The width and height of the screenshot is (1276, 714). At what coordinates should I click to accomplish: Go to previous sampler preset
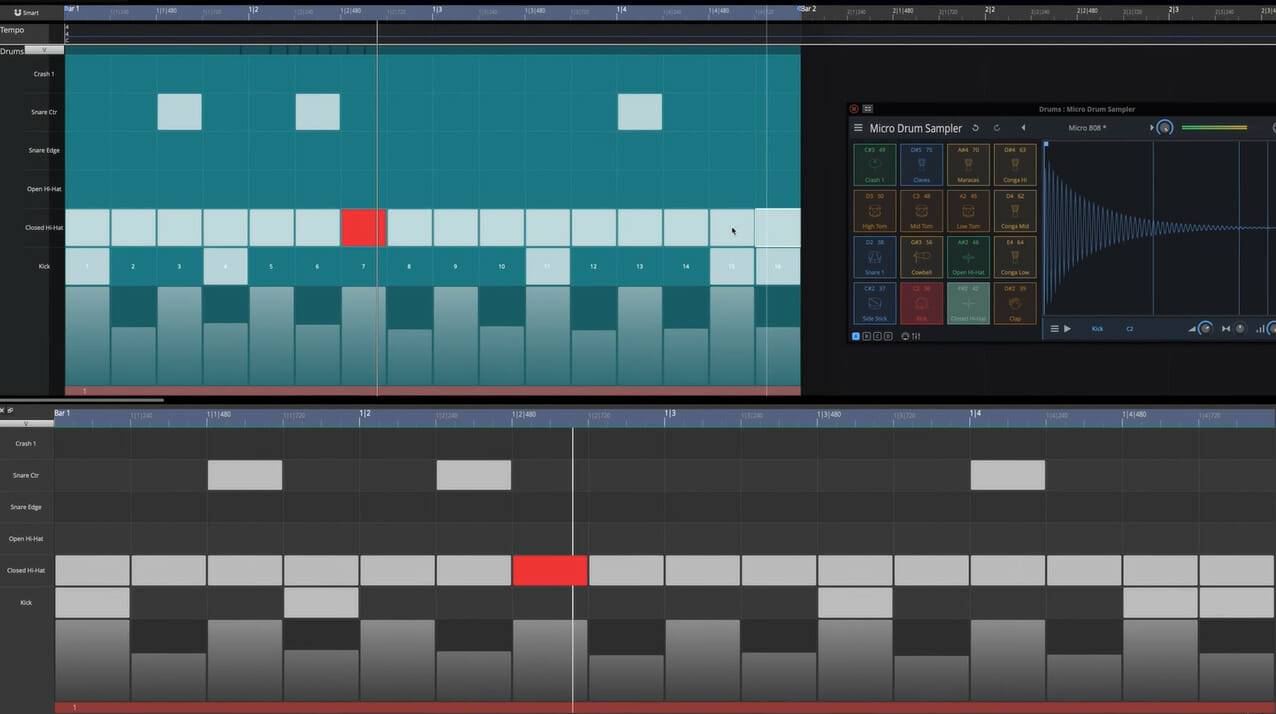pos(1023,128)
